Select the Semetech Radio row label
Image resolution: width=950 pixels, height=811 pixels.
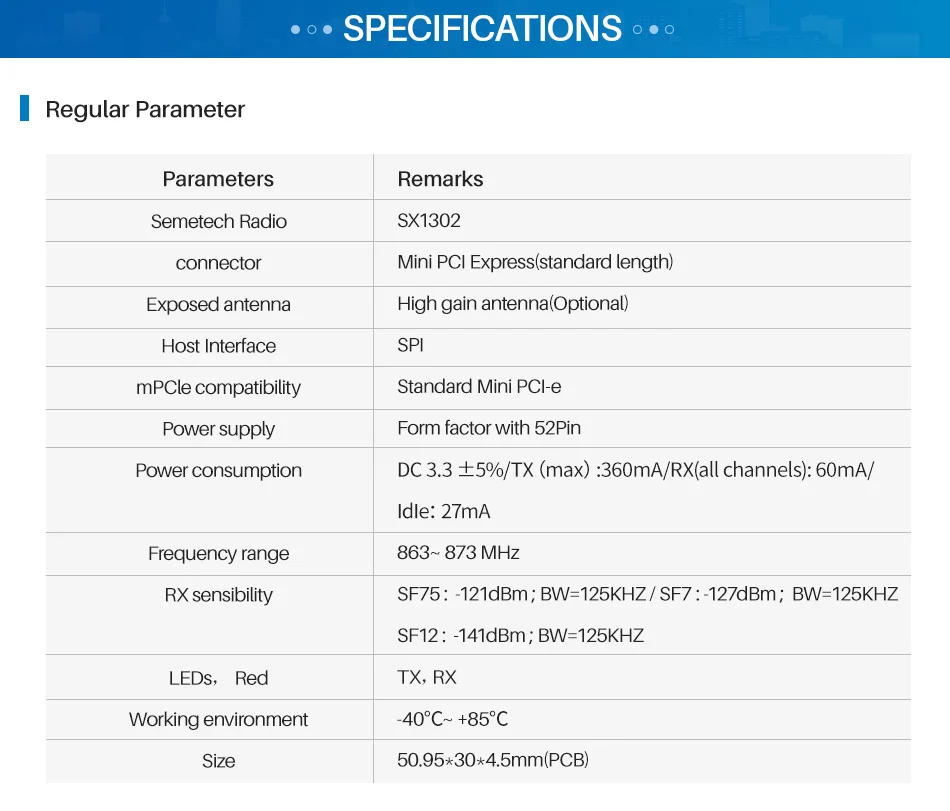click(219, 221)
